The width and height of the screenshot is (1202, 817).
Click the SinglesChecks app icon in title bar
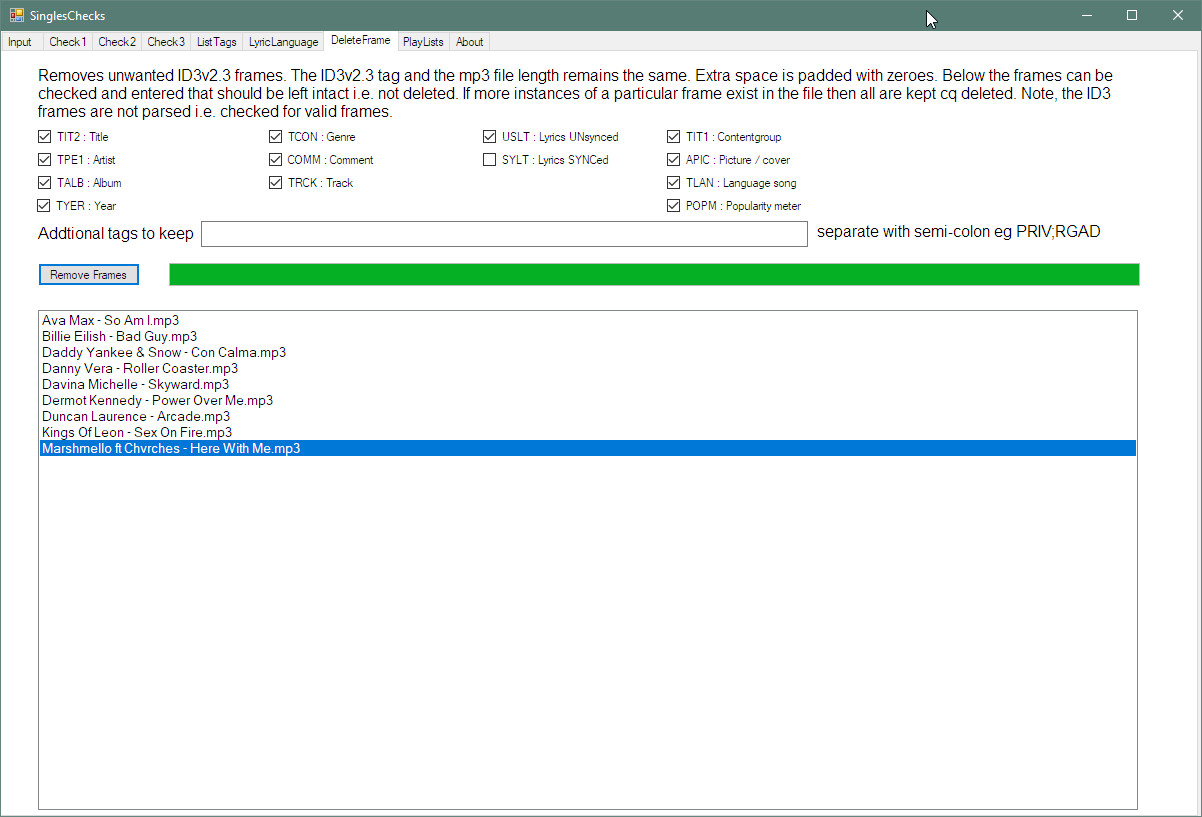(16, 15)
